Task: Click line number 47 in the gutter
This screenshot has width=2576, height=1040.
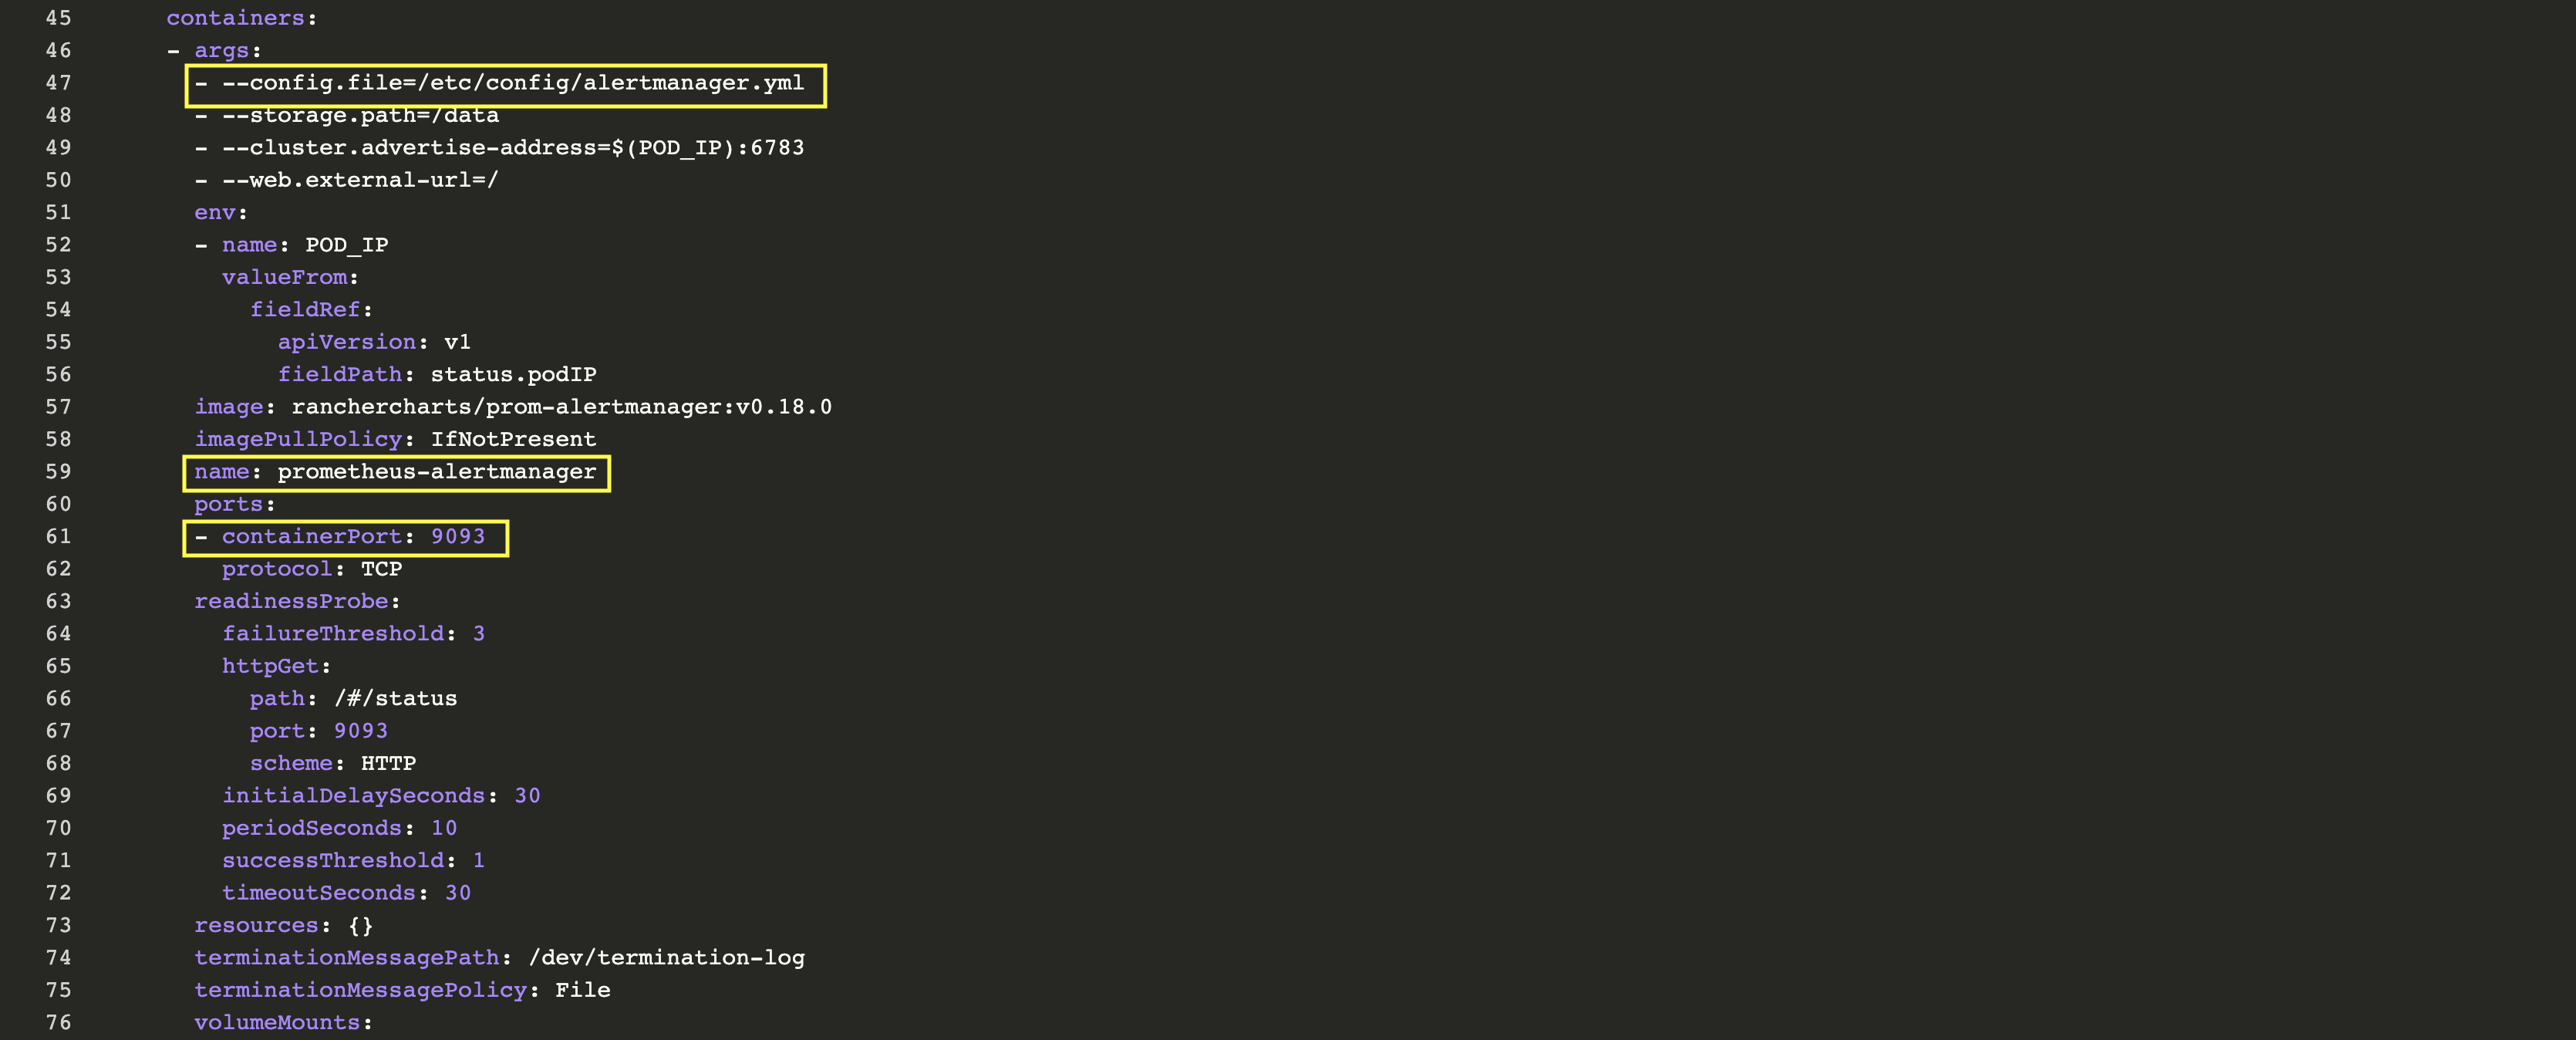Action: click(x=58, y=83)
